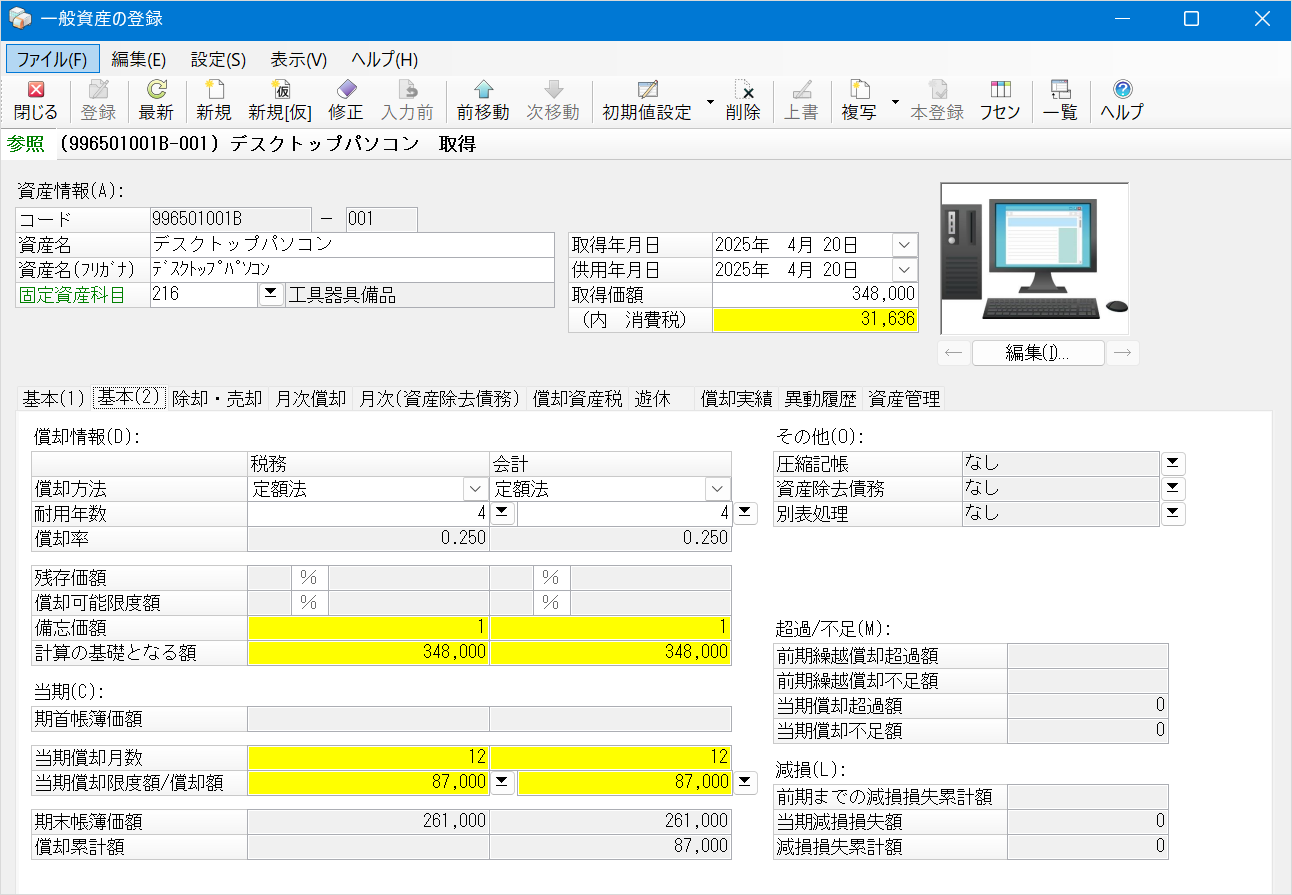This screenshot has height=895, width=1292.
Task: Open 会計 当期償却額 dropdown button
Action: (745, 782)
